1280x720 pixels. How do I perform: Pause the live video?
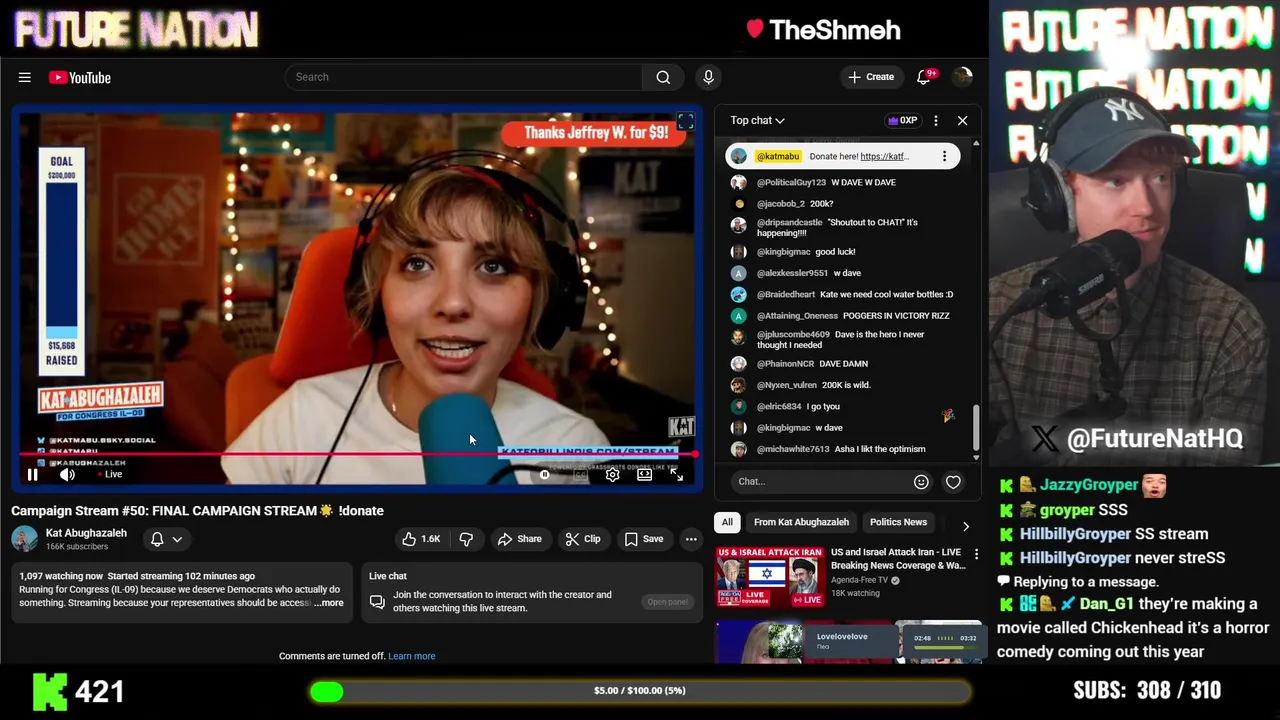click(x=32, y=475)
